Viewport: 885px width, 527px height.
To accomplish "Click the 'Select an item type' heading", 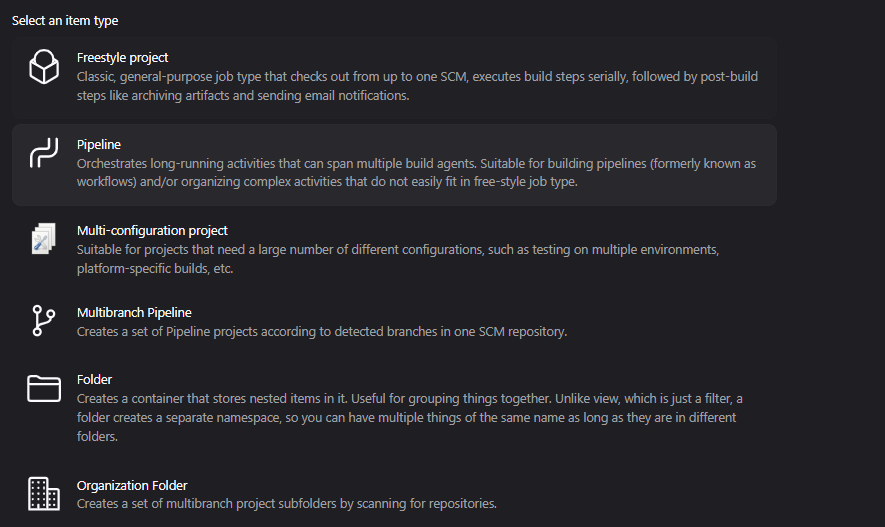I will (65, 21).
